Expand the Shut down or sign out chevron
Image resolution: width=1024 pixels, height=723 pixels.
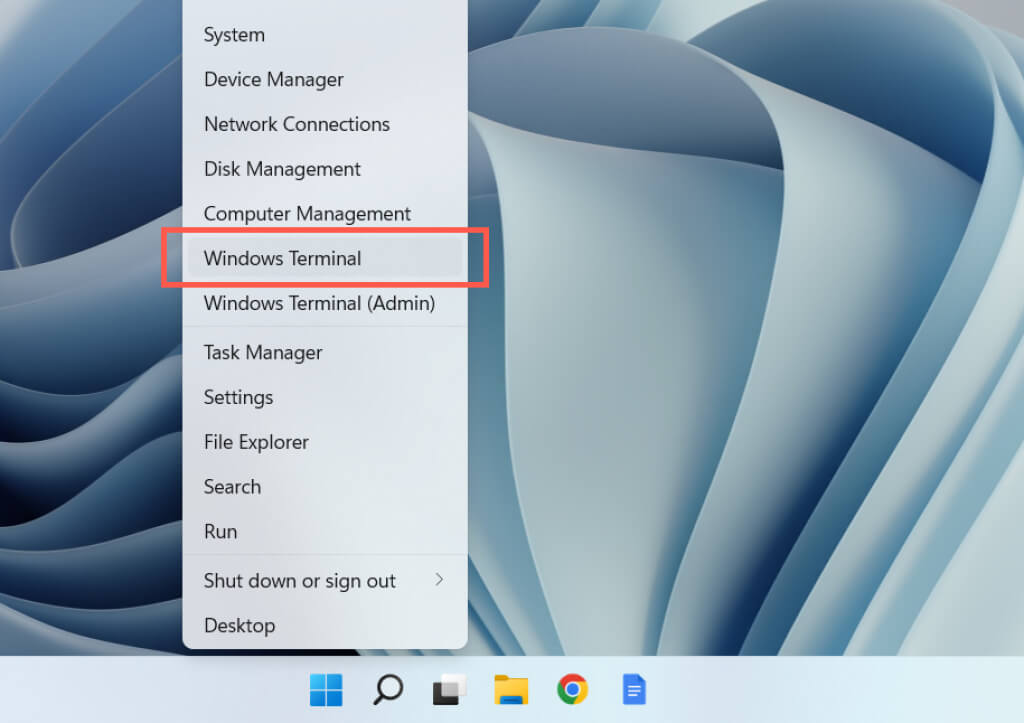[439, 580]
